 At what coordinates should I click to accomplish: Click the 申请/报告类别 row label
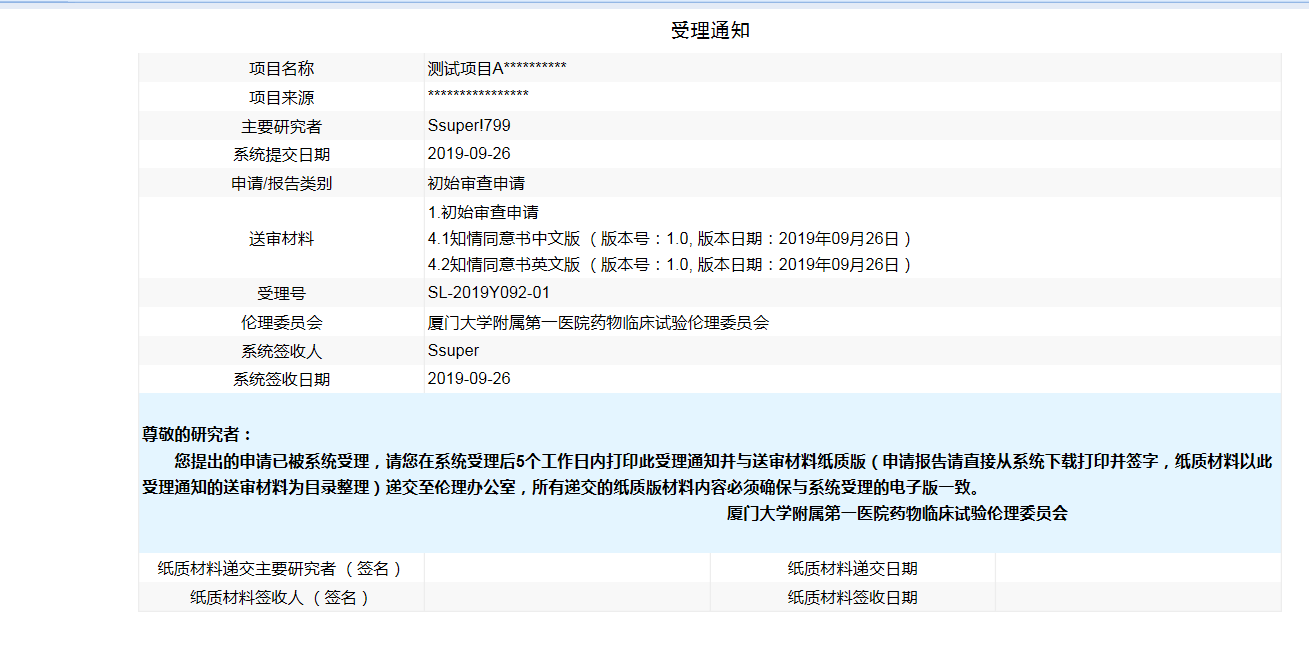point(281,183)
